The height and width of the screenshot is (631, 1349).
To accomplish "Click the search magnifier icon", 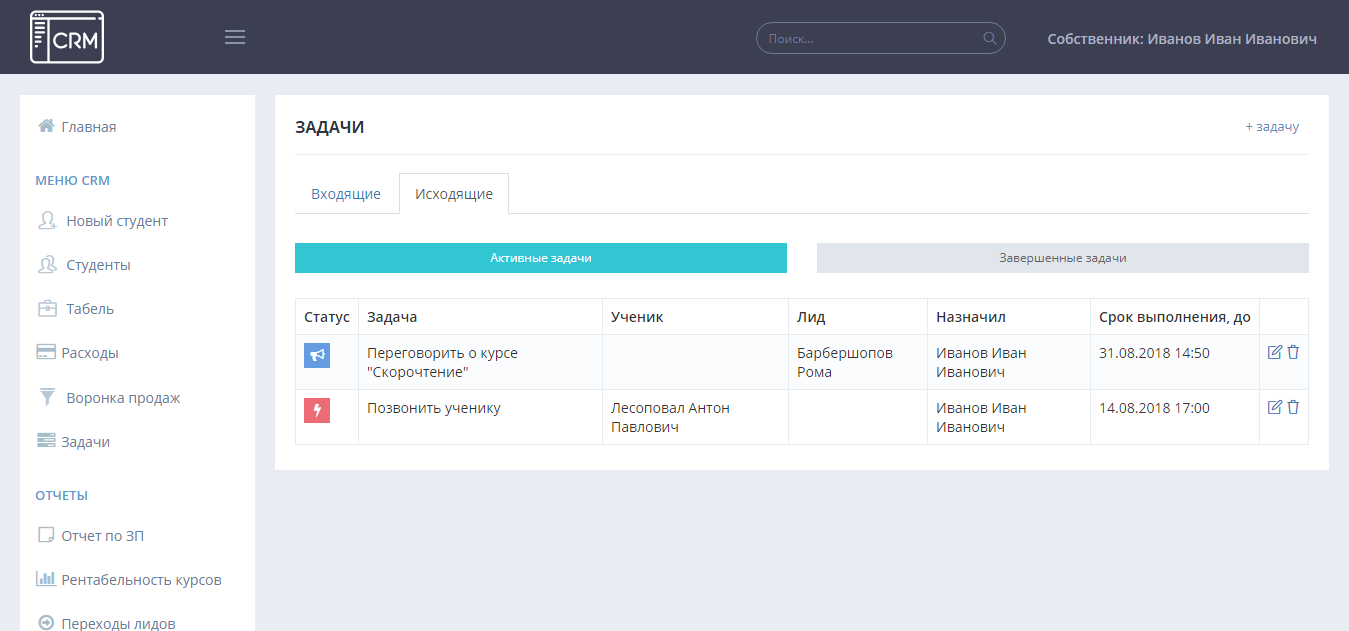I will pos(989,39).
